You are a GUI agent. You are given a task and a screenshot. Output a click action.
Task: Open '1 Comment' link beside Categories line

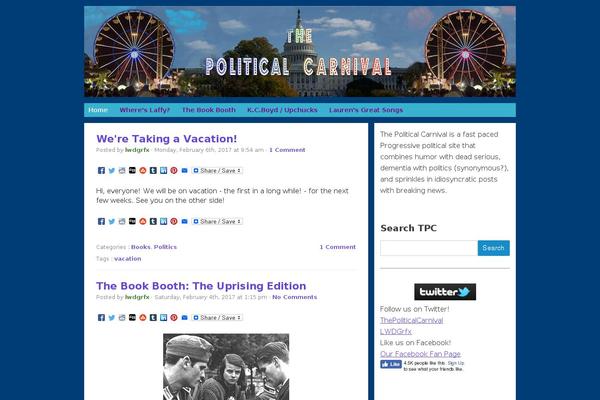click(x=338, y=247)
